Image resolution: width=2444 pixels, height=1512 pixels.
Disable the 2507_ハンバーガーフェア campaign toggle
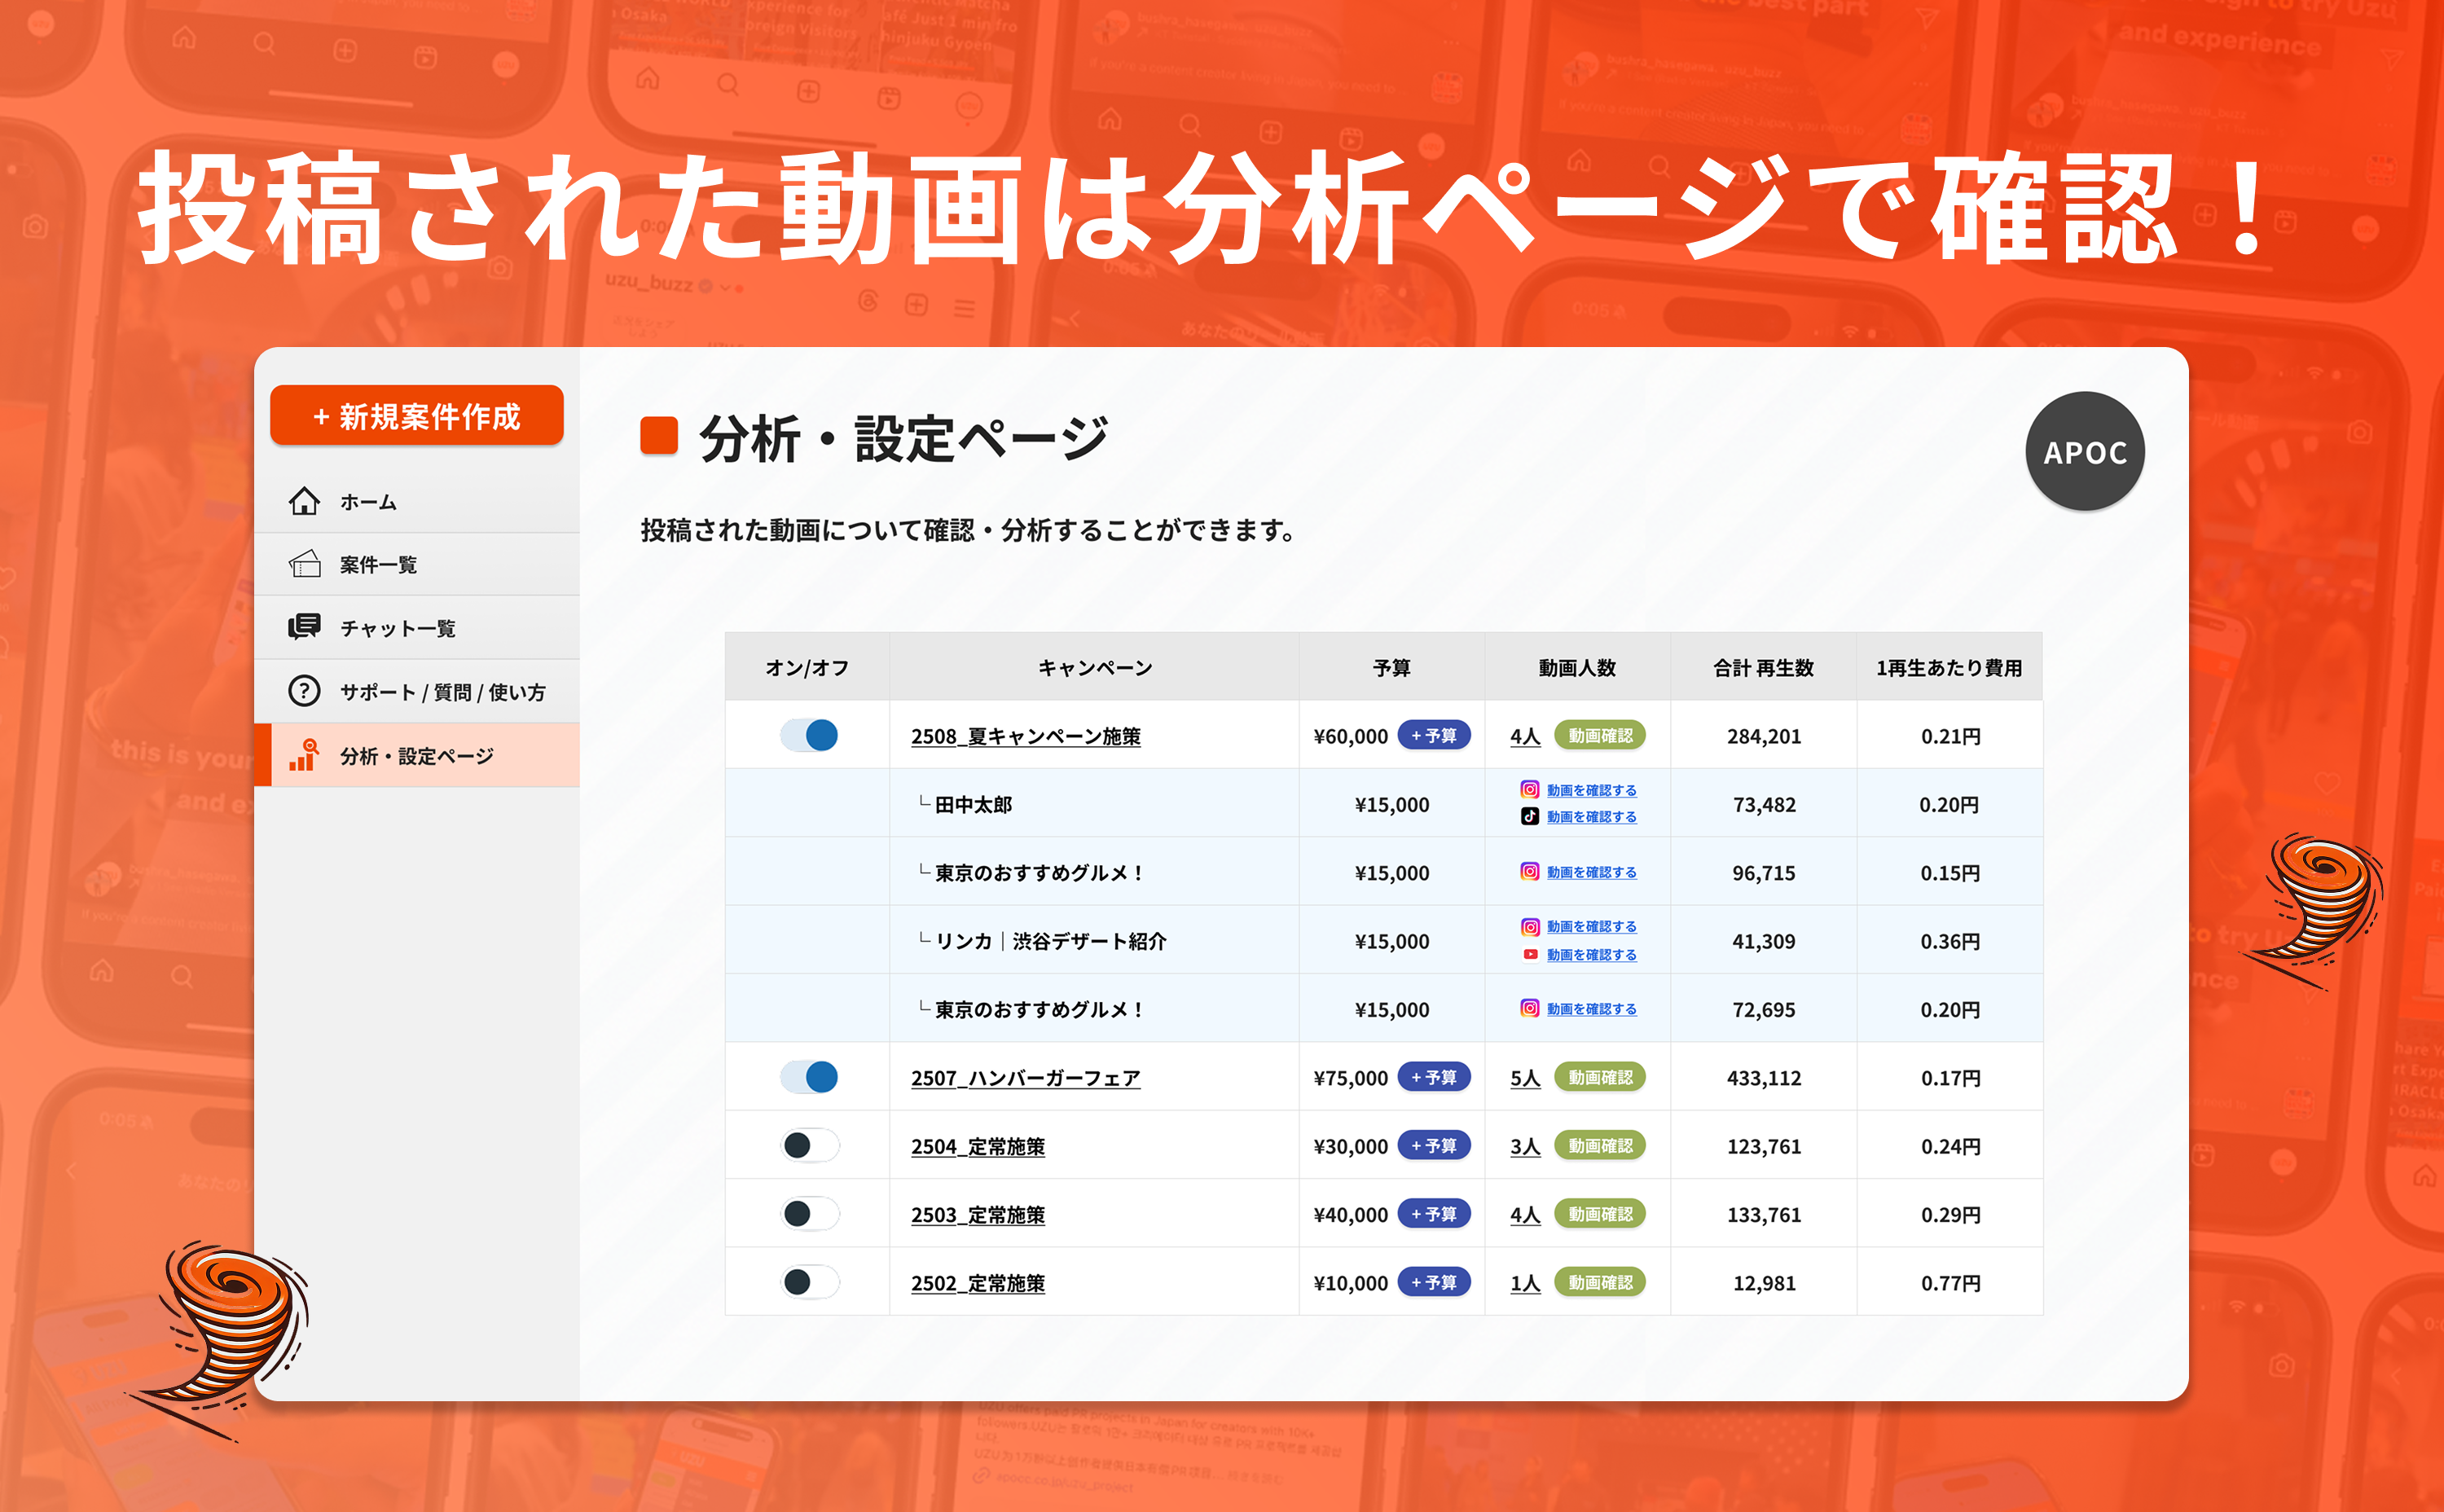tap(809, 1077)
